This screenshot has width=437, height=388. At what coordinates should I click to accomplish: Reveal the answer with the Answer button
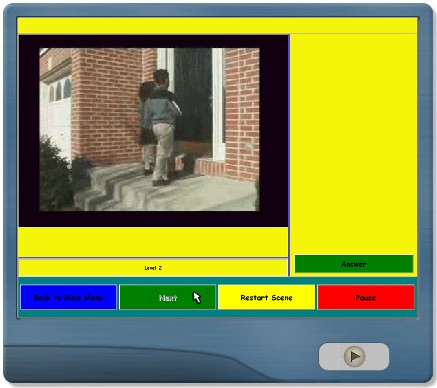[x=354, y=264]
